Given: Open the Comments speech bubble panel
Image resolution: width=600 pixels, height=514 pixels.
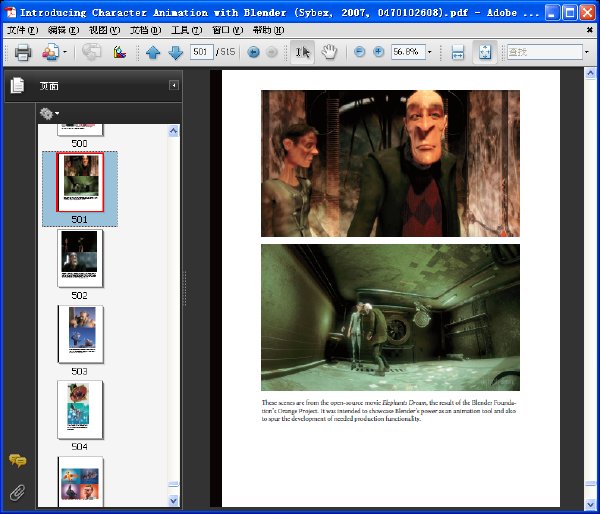Looking at the screenshot, I should pos(17,460).
